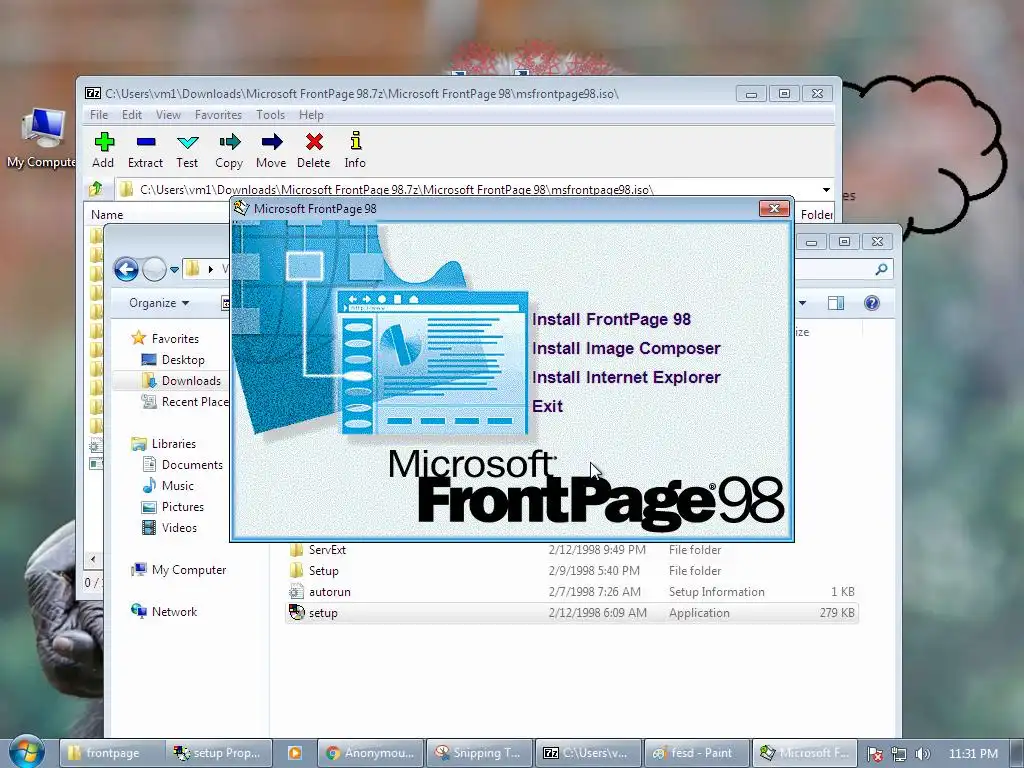The height and width of the screenshot is (768, 1024).
Task: Open Downloads in the Explorer sidebar
Action: tap(181, 381)
